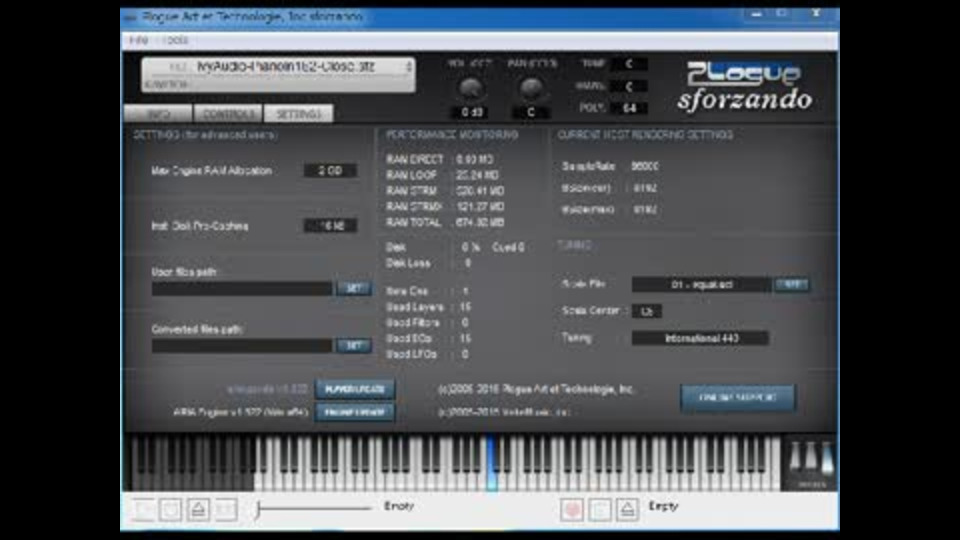Click the Polyphony value 64

click(x=629, y=108)
